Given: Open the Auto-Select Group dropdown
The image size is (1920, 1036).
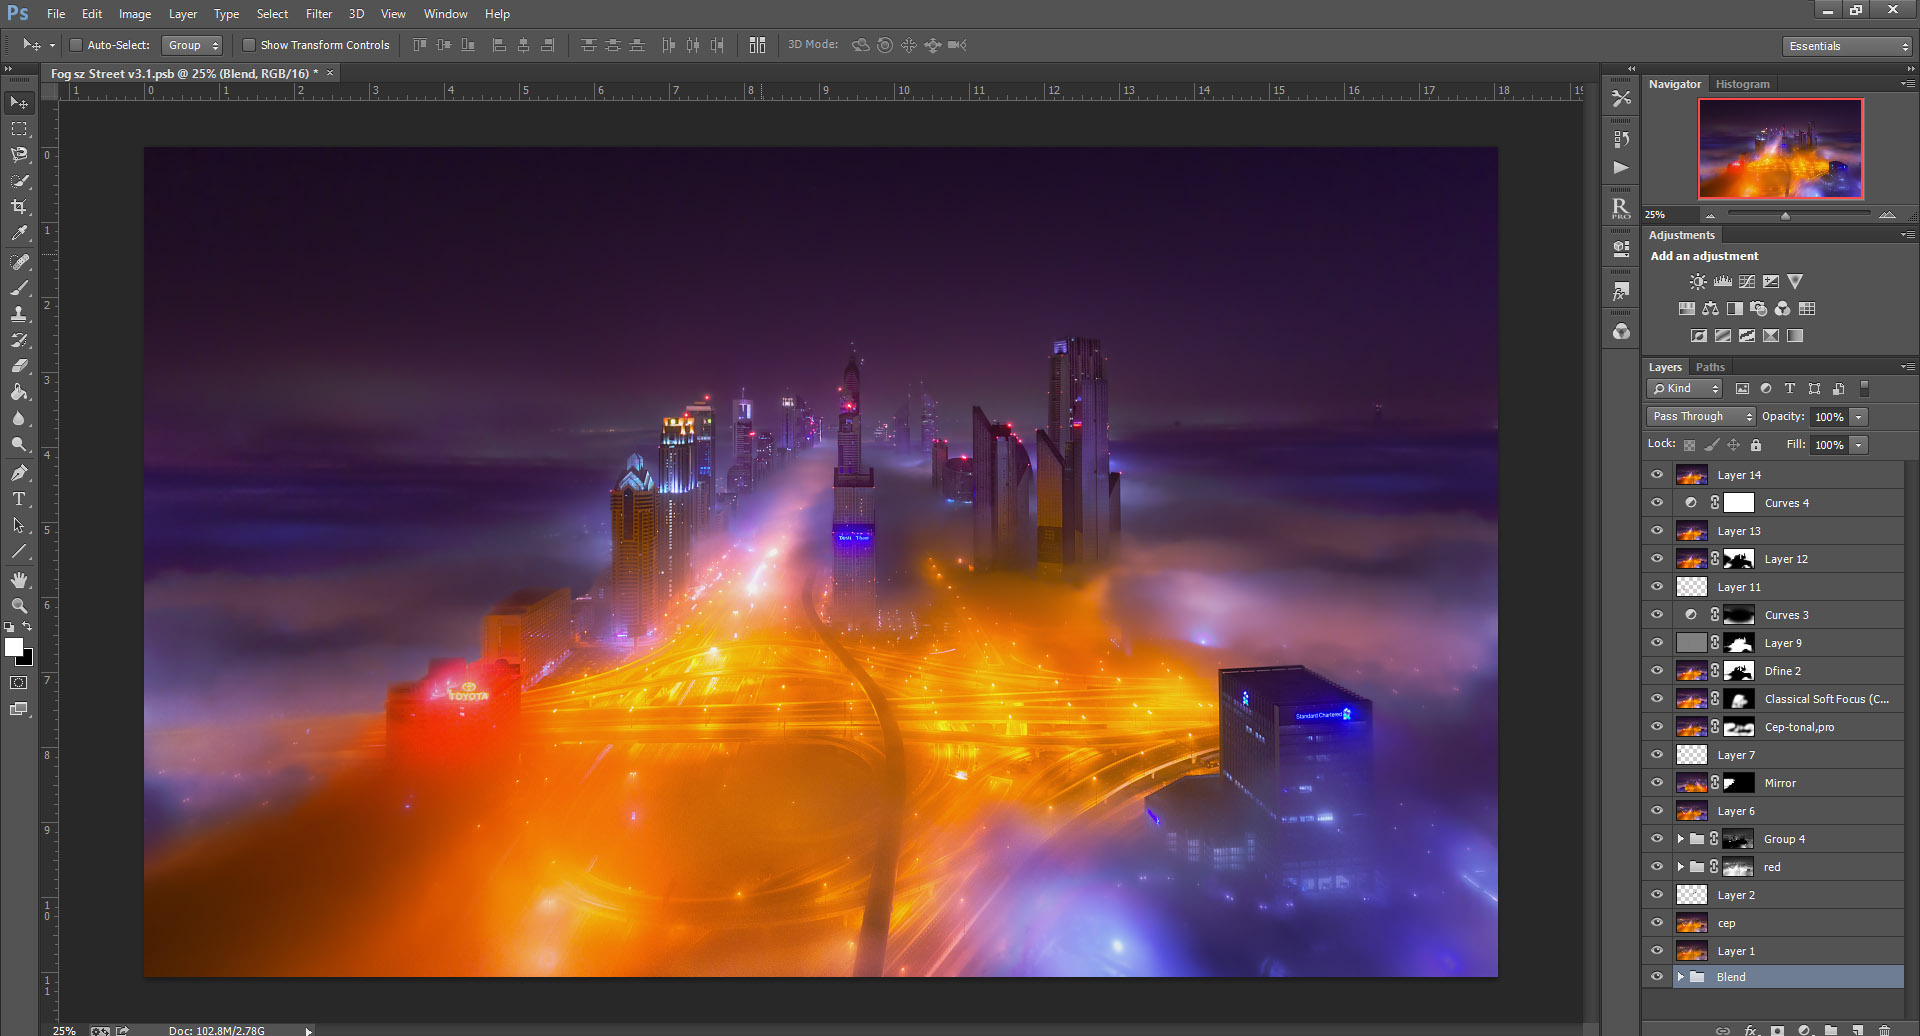Looking at the screenshot, I should tap(192, 45).
